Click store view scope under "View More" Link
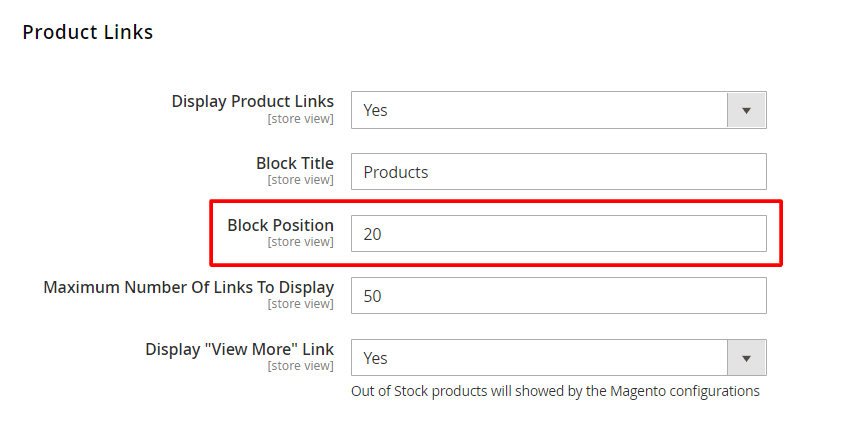This screenshot has height=428, width=860. pos(300,367)
